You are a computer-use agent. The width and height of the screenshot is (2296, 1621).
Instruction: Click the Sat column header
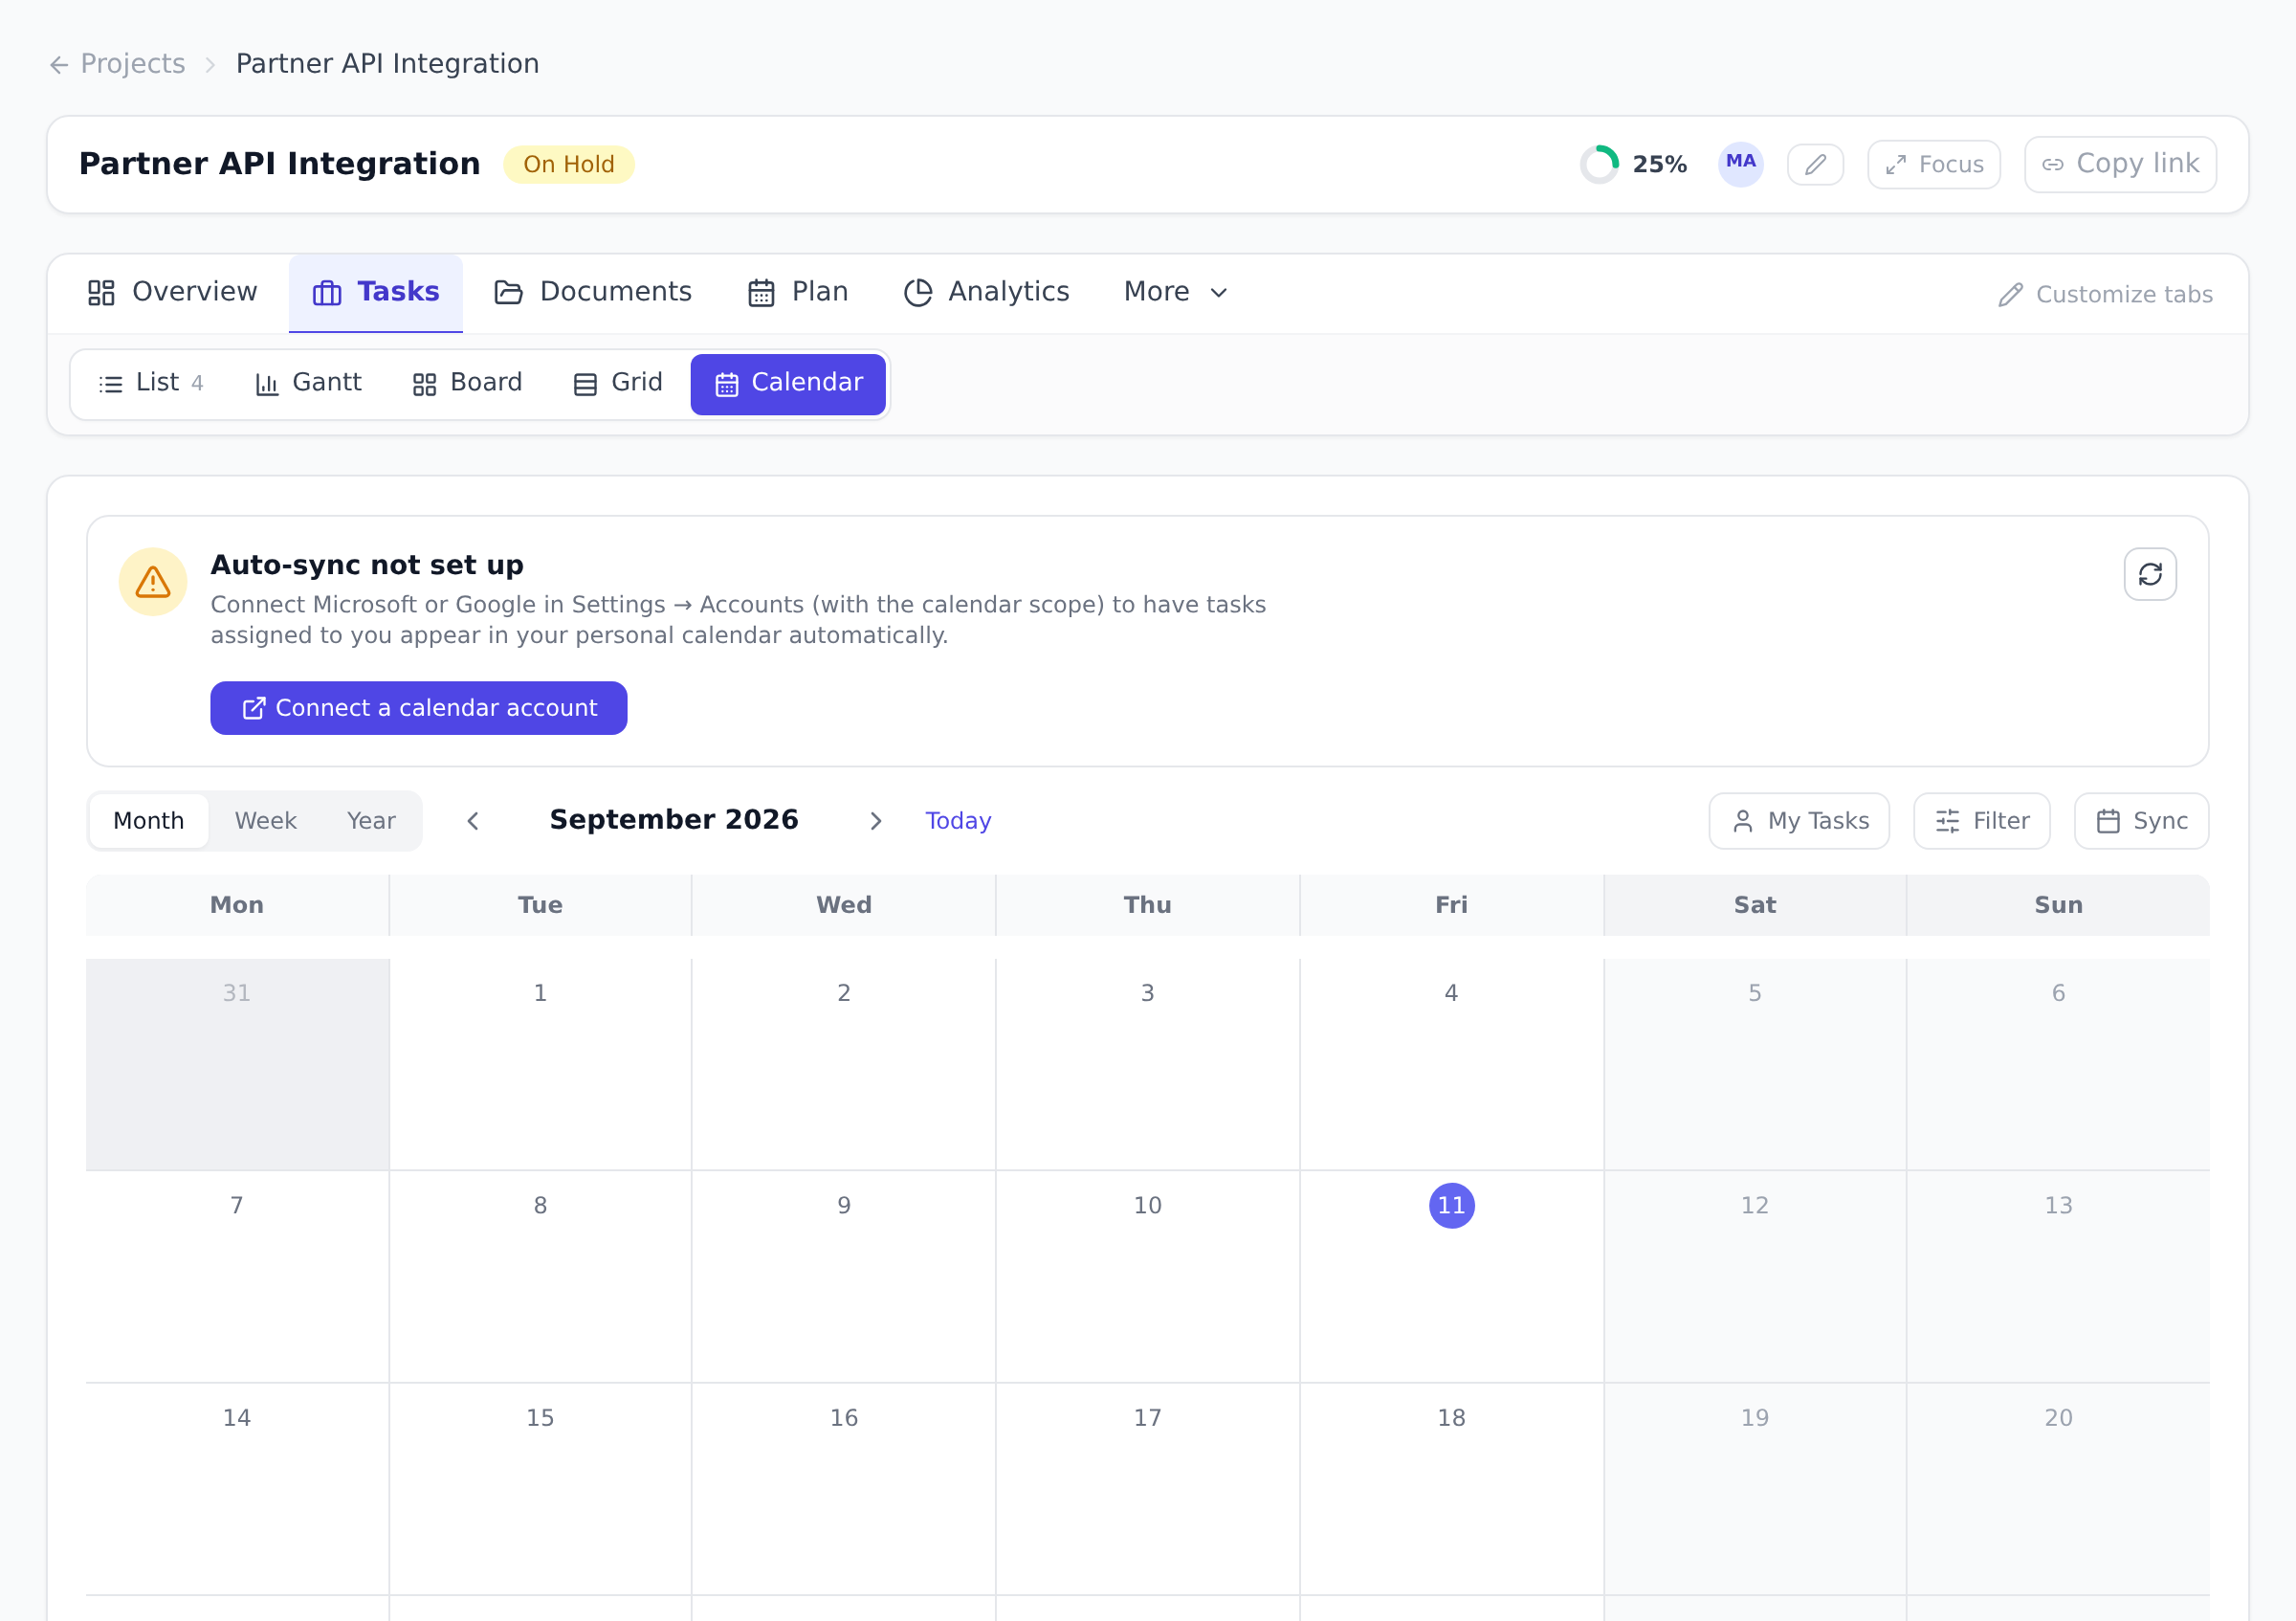coord(1754,905)
